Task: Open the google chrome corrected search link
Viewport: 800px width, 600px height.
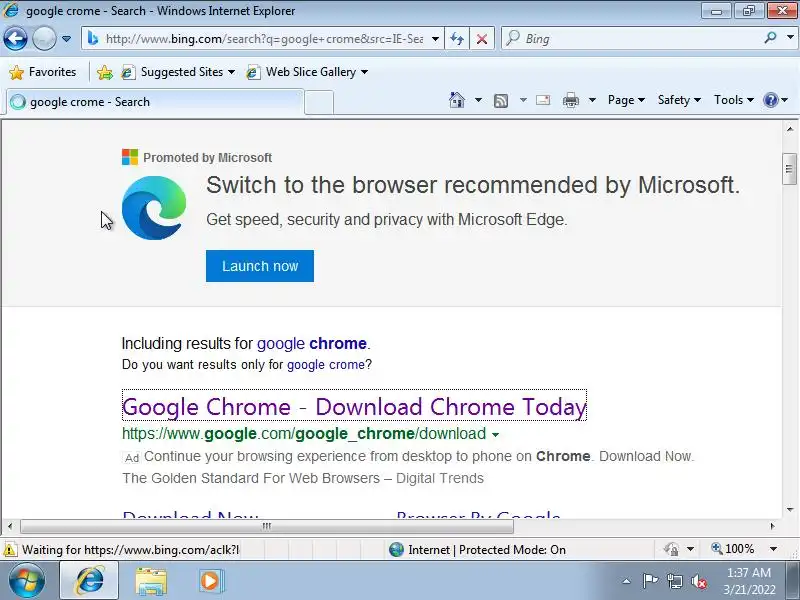Action: [x=312, y=343]
